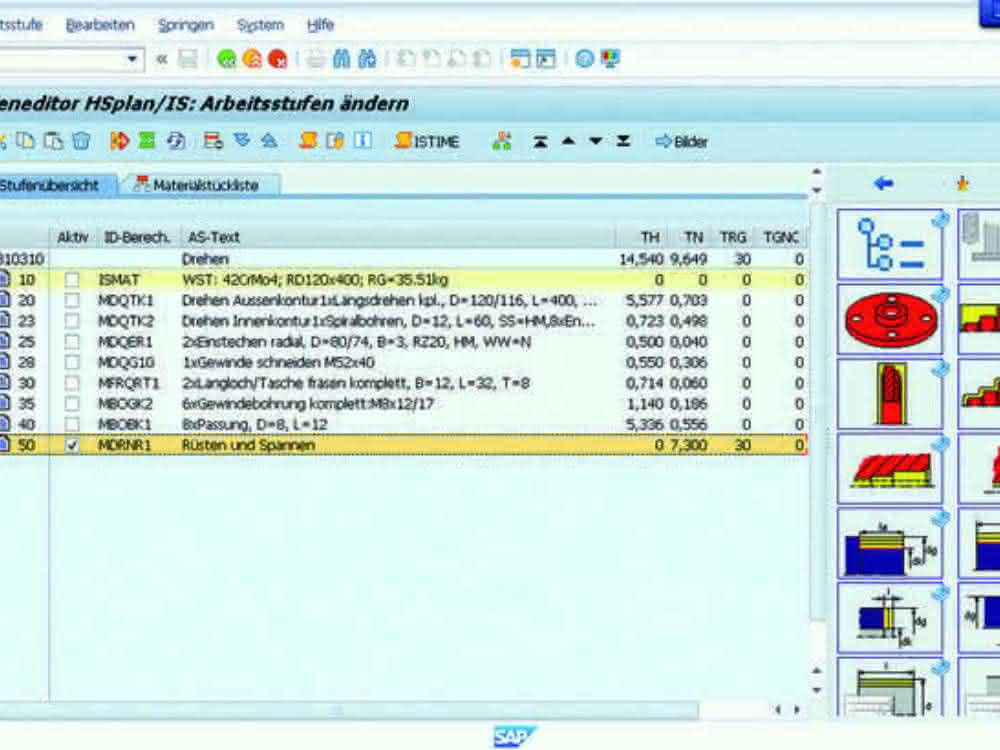
Task: Toggle Aktiv checkbox for row 10 ISMAT
Action: [72, 279]
